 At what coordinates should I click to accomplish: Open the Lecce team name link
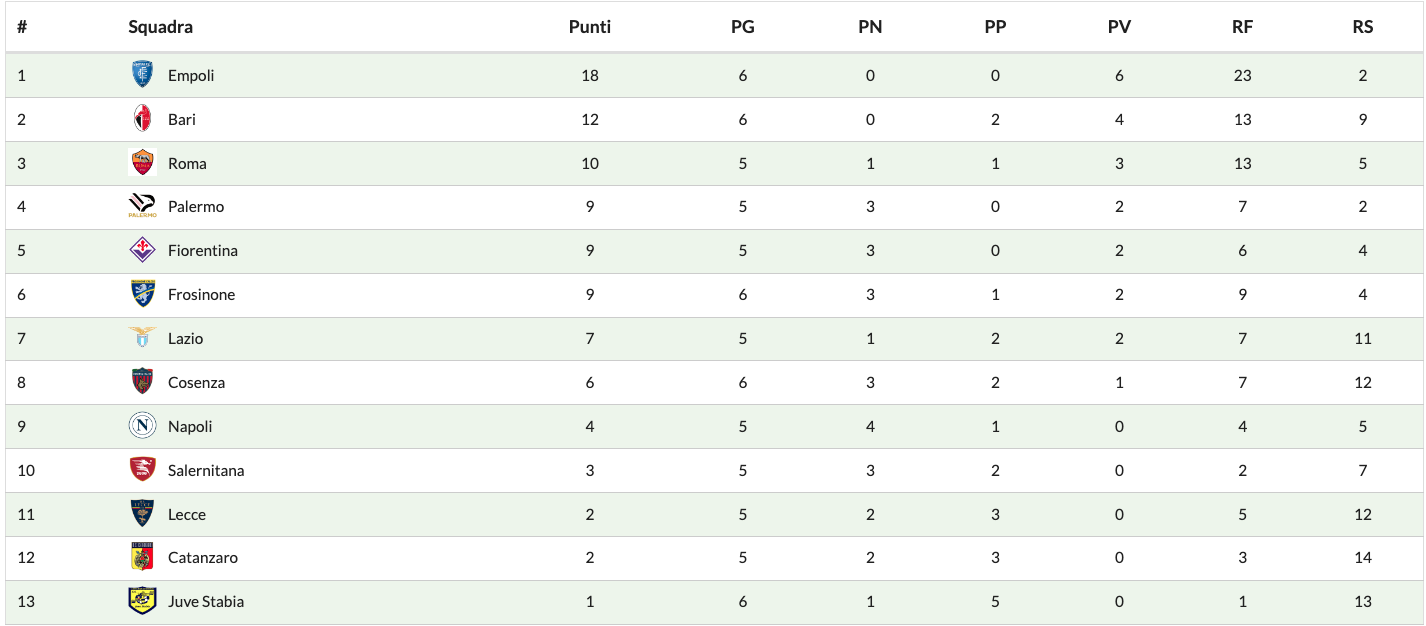point(187,514)
